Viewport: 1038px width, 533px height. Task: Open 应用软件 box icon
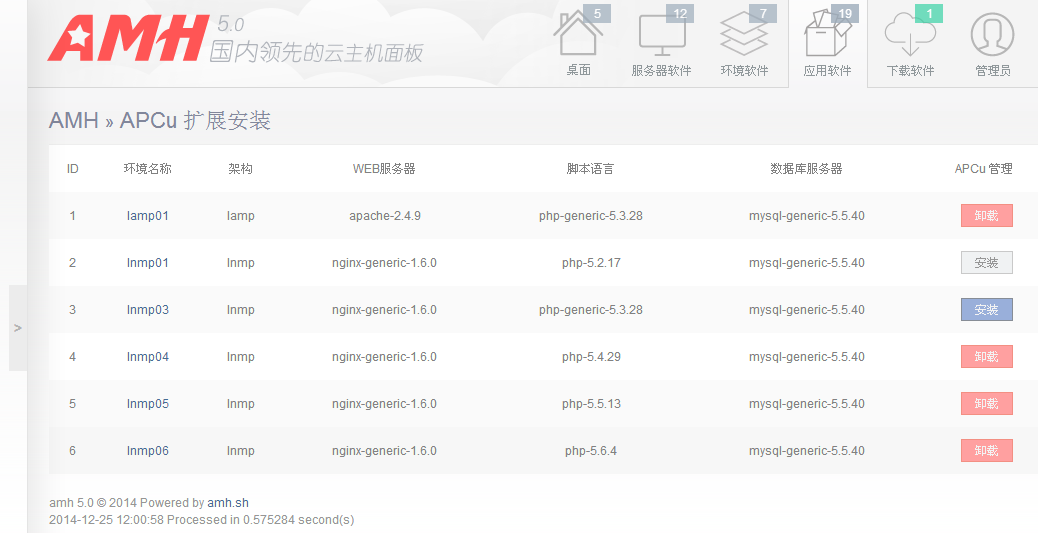pyautogui.click(x=826, y=38)
